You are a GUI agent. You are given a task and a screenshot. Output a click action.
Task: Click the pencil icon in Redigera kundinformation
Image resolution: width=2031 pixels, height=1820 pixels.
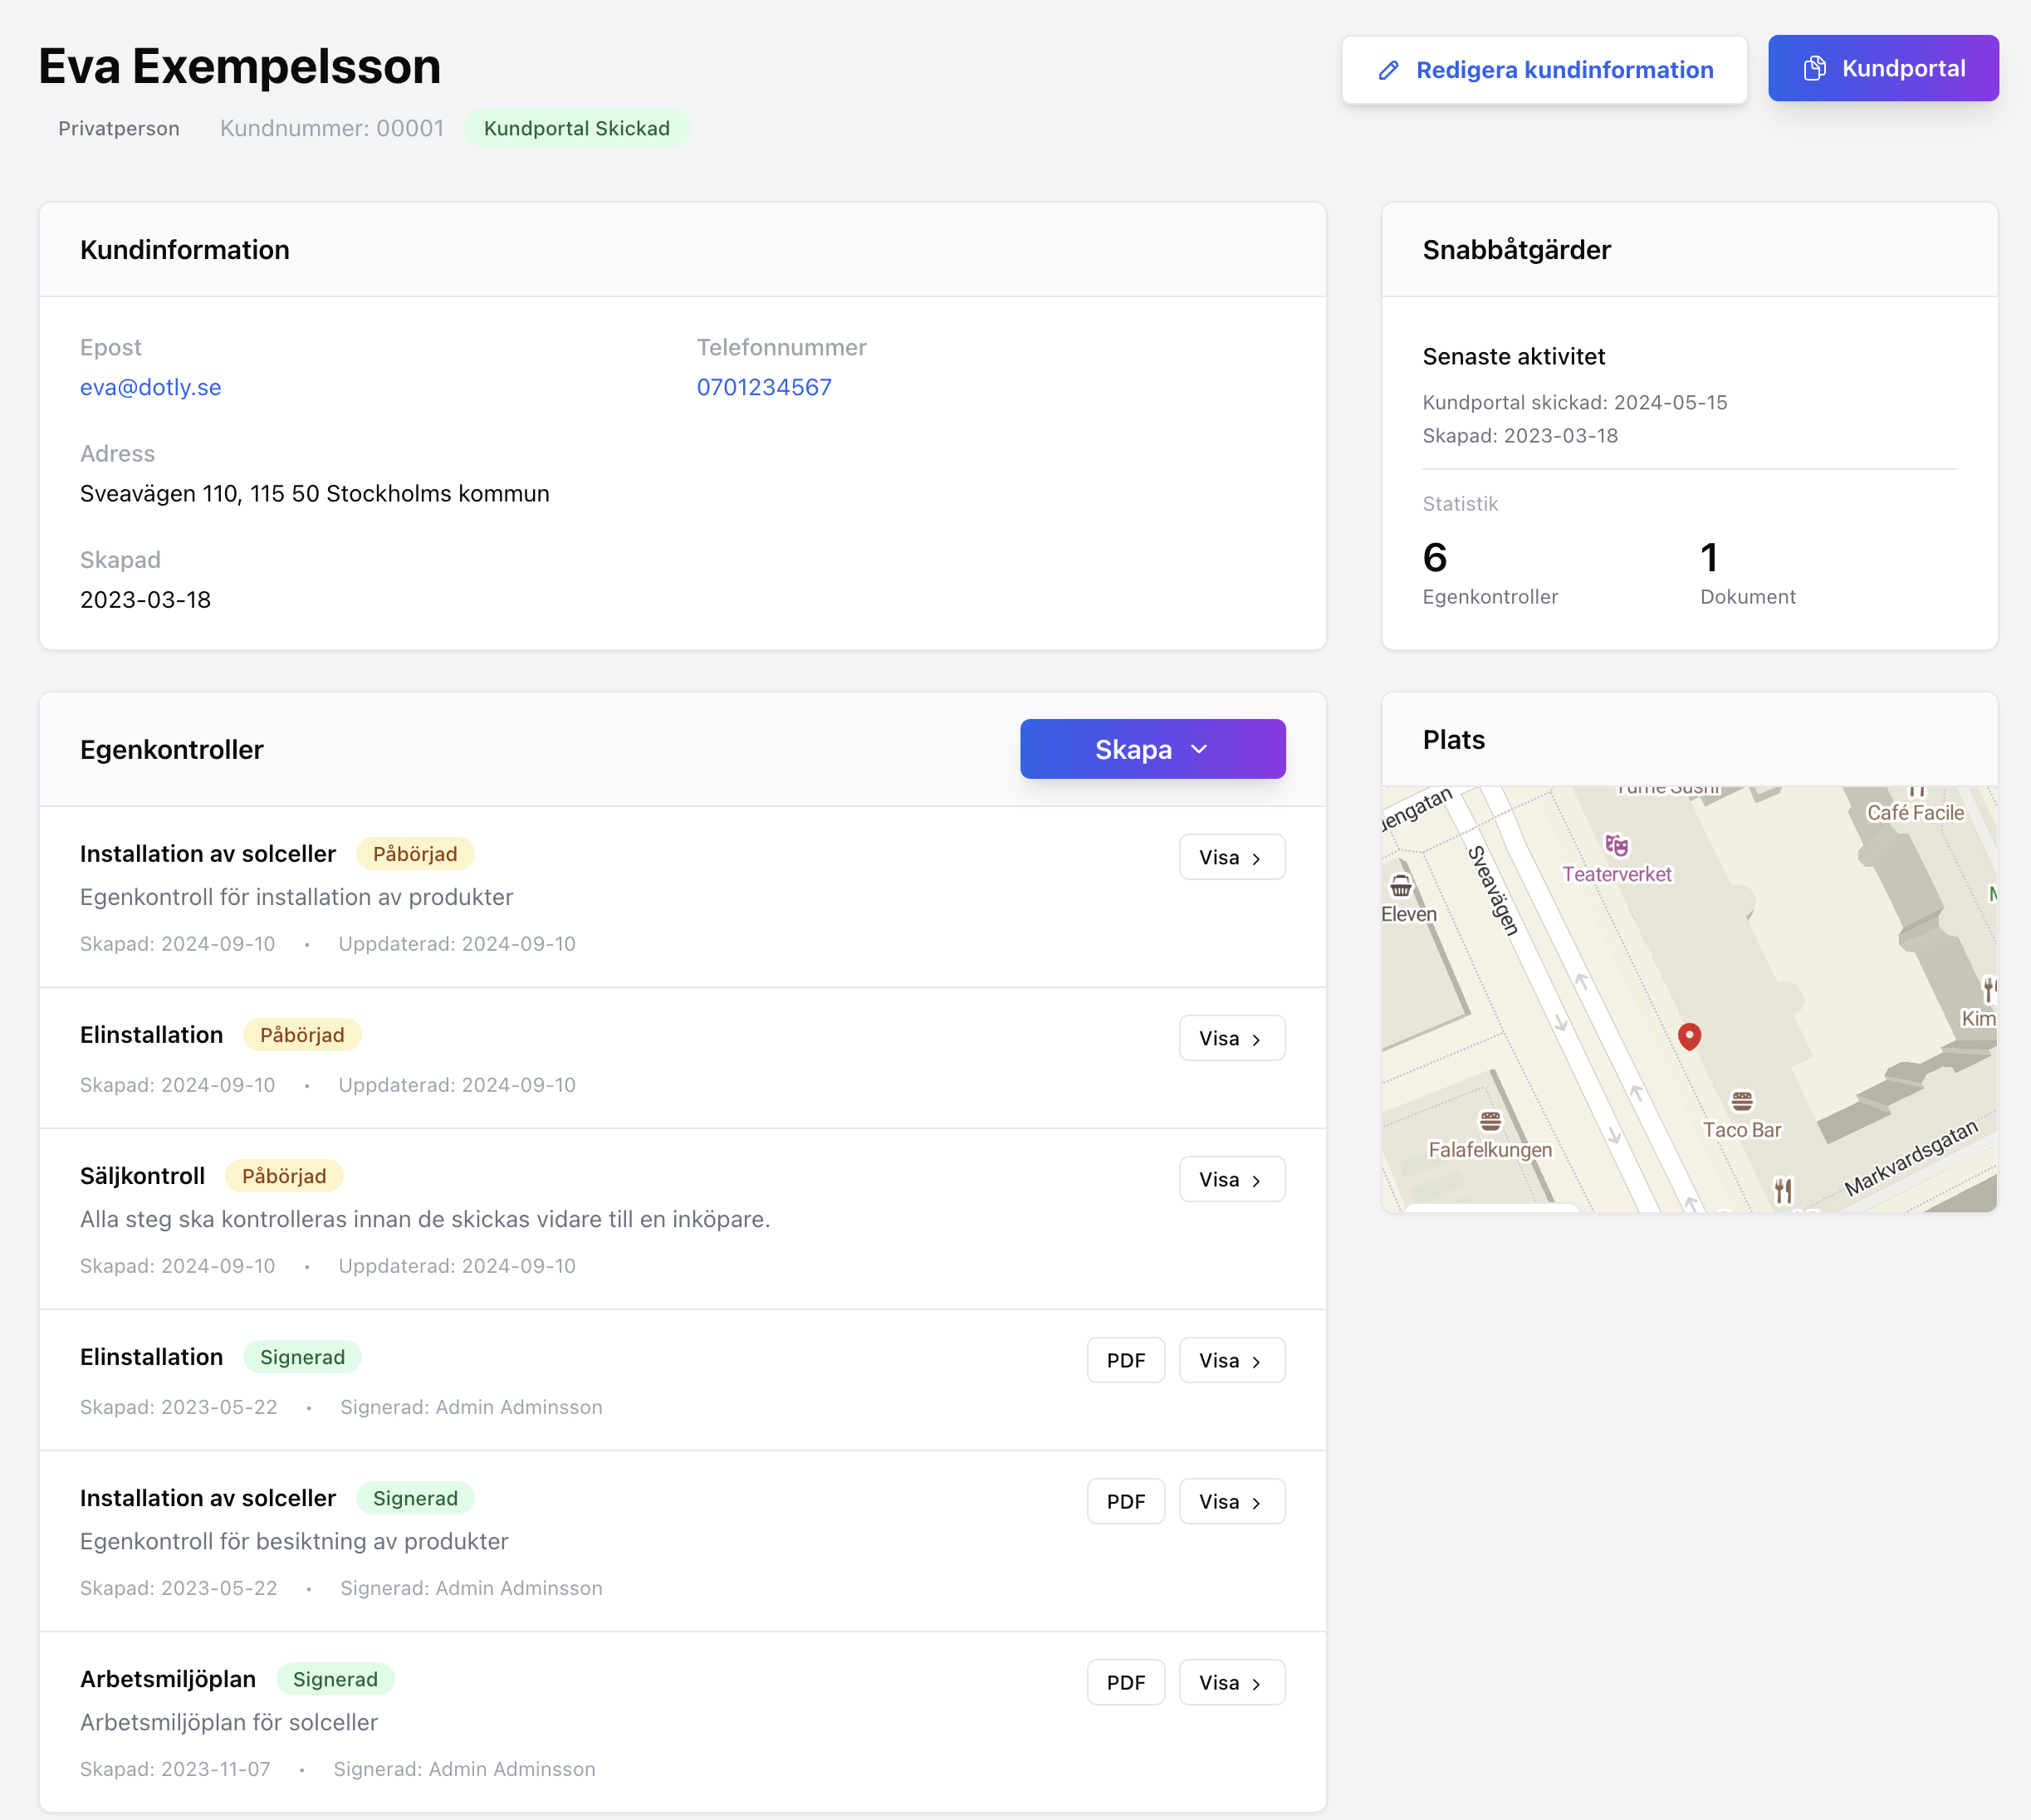pos(1388,70)
